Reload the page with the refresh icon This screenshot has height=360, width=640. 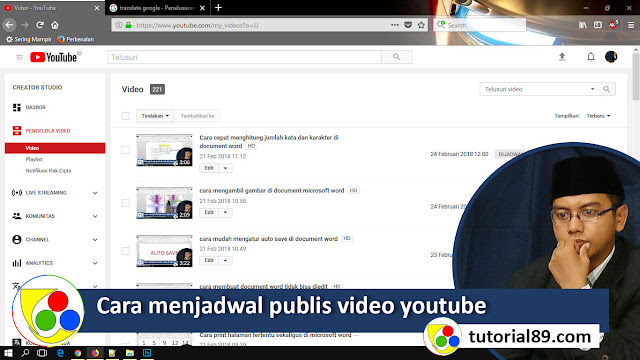40,25
